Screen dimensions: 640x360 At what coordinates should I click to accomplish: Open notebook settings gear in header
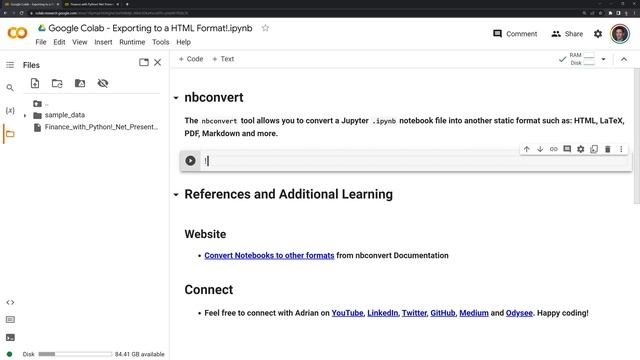598,34
